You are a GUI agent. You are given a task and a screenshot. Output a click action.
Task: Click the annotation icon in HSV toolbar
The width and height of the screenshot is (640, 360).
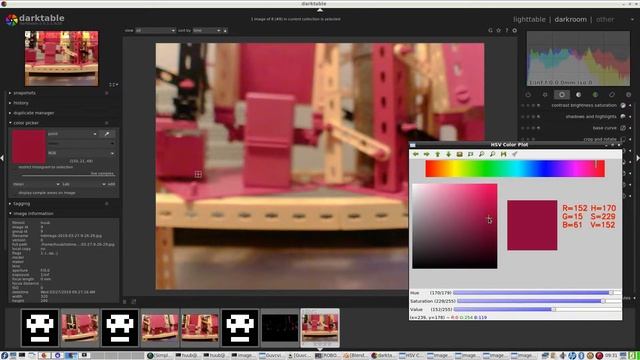pyautogui.click(x=471, y=154)
